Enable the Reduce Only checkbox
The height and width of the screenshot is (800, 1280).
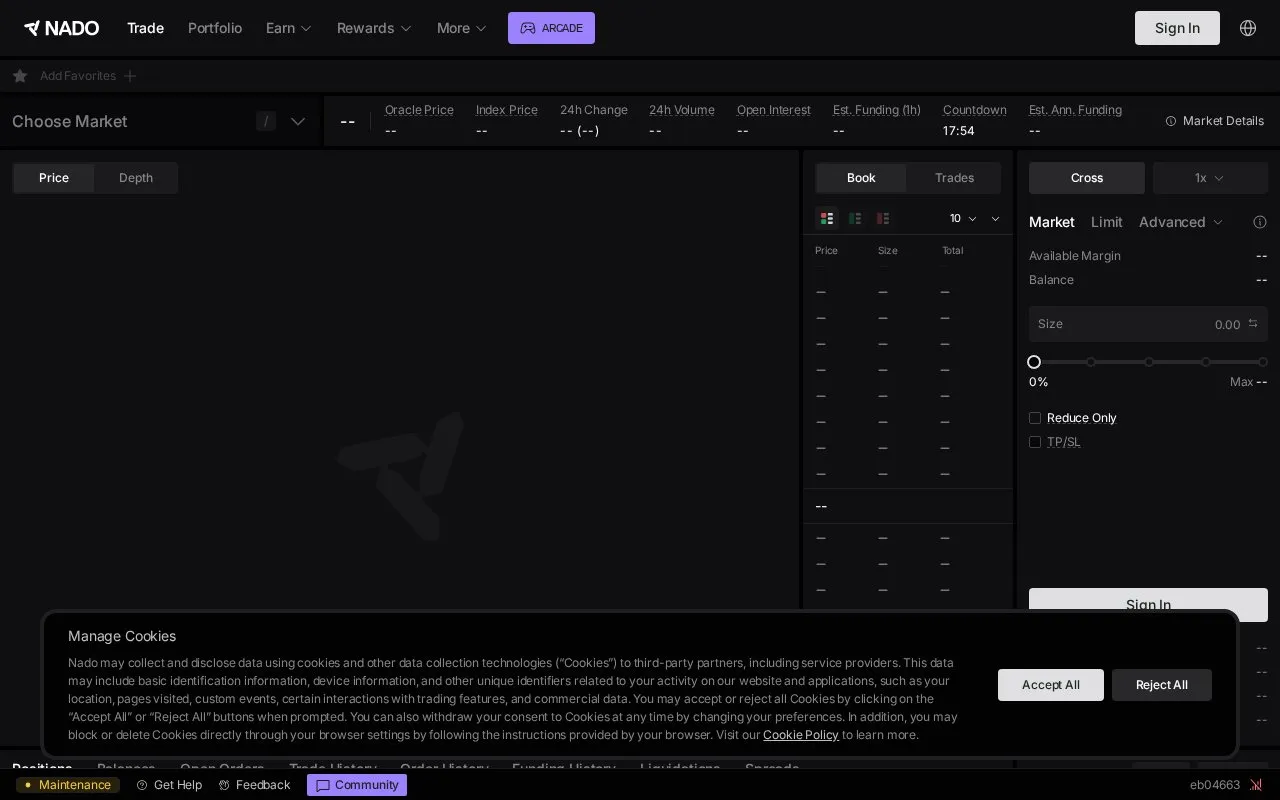pos(1035,418)
